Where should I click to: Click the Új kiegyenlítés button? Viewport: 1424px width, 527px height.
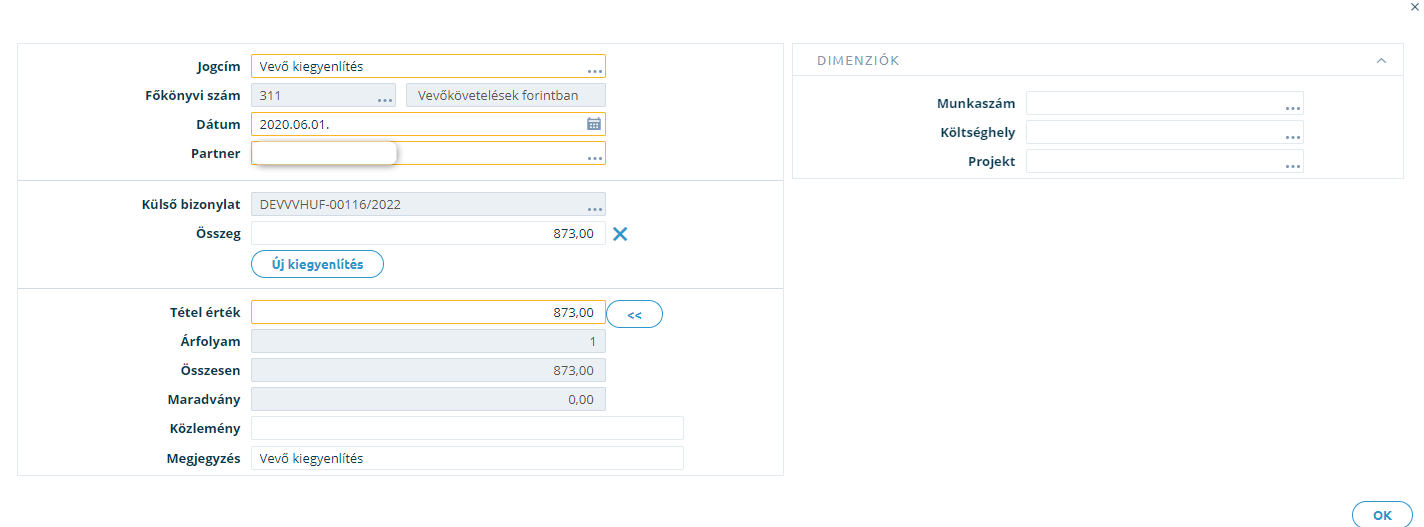pos(317,264)
